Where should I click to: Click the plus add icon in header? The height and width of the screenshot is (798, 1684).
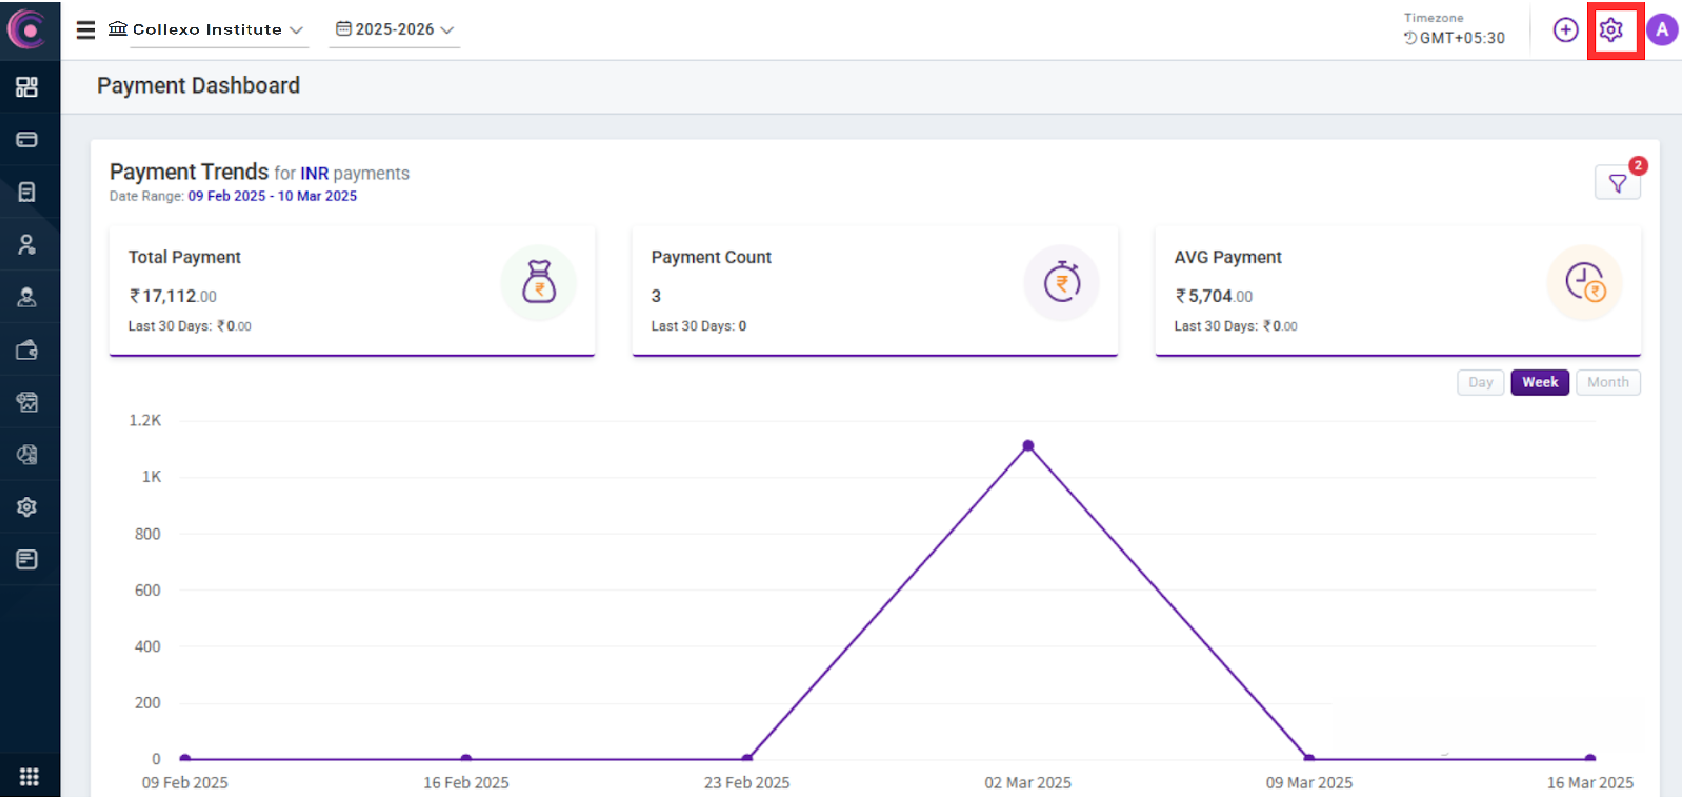click(x=1565, y=30)
